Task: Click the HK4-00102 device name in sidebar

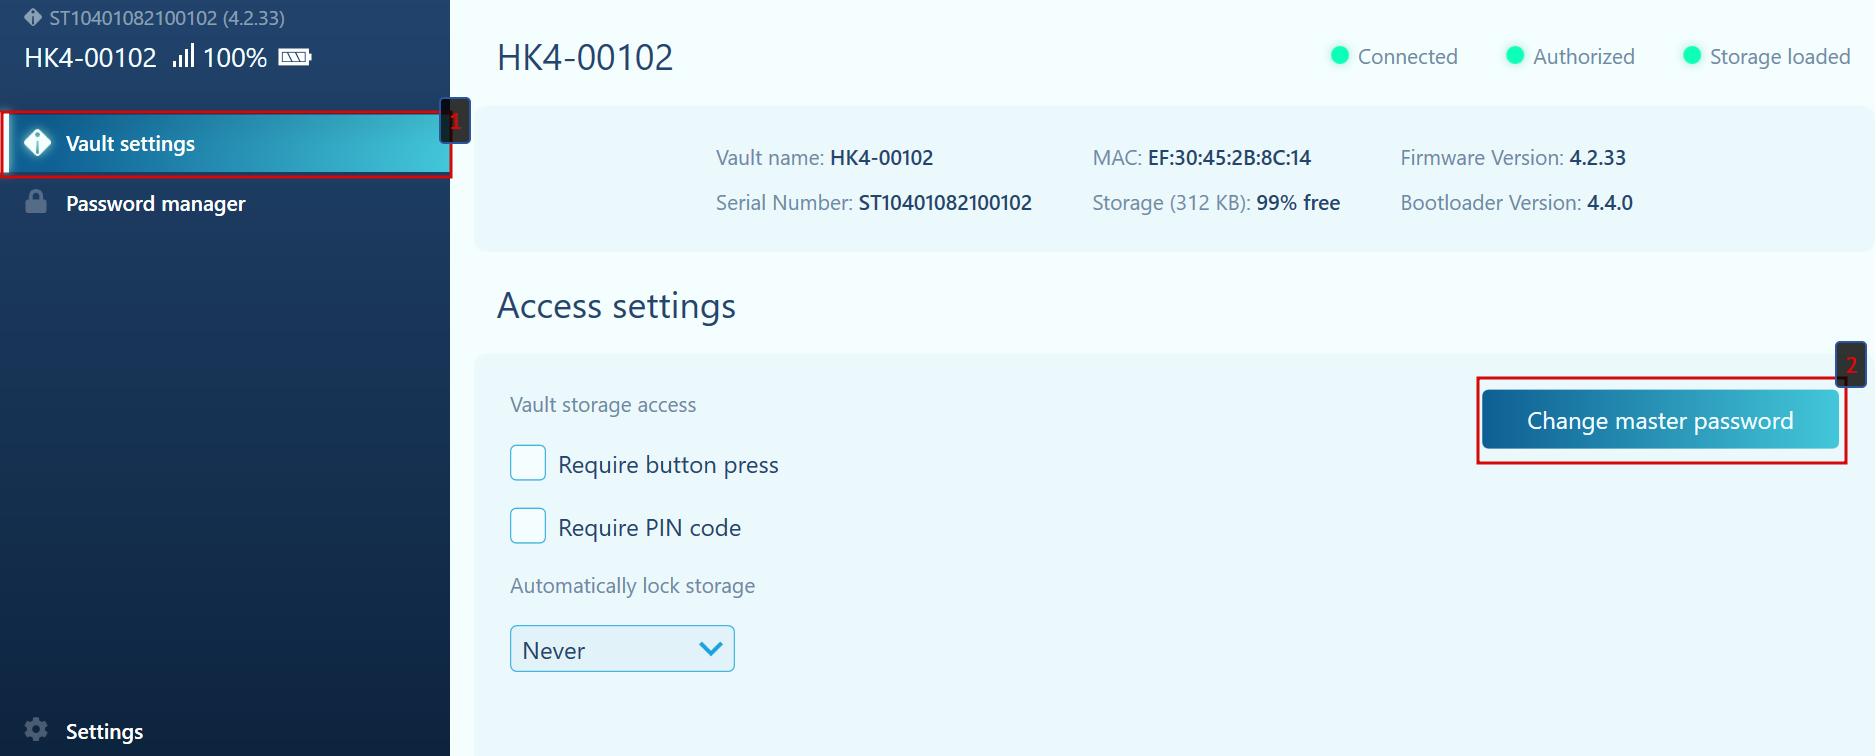Action: [x=90, y=58]
